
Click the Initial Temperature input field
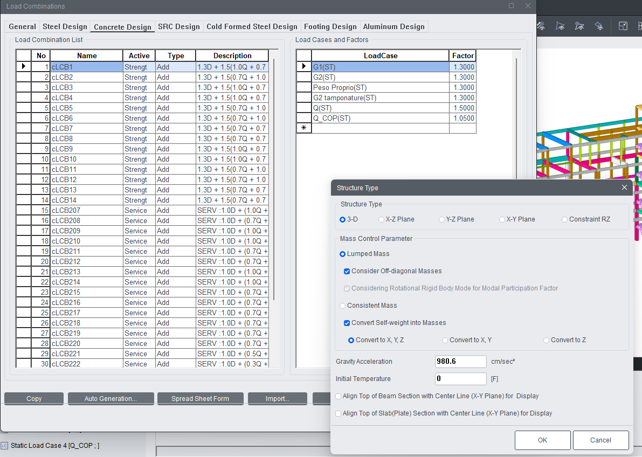461,379
